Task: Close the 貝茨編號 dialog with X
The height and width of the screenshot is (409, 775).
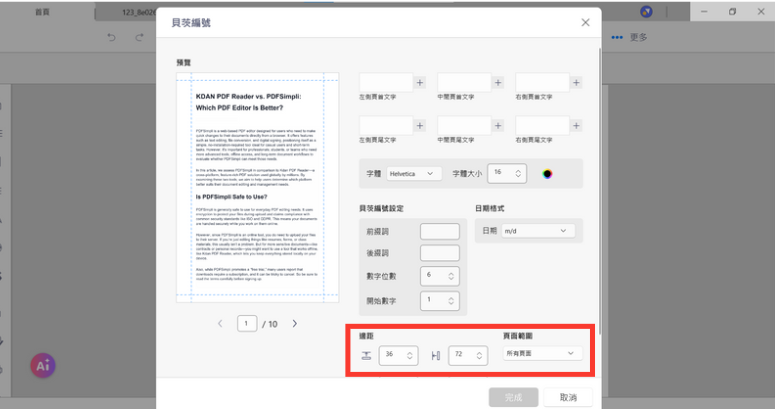Action: 586,22
